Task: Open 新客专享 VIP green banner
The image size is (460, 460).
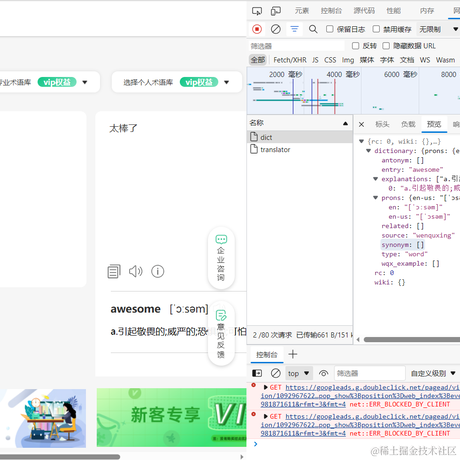Action: pyautogui.click(x=171, y=418)
